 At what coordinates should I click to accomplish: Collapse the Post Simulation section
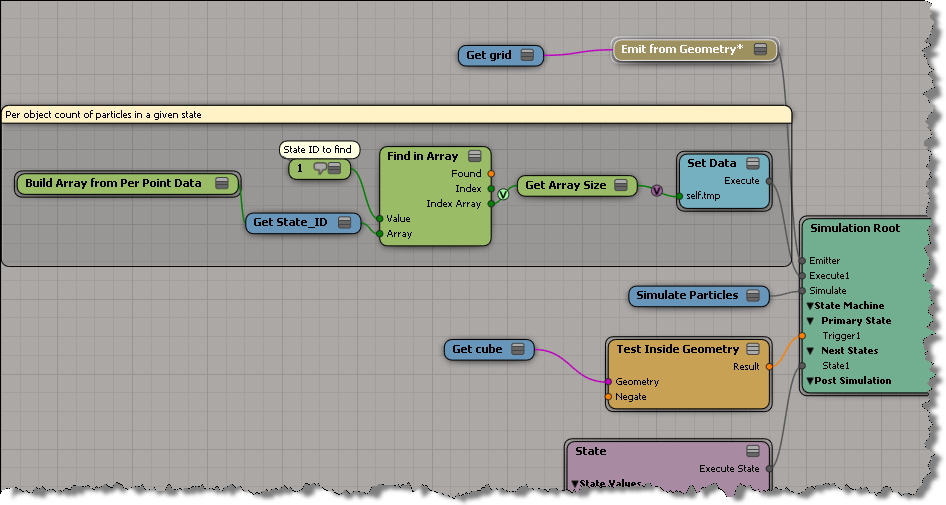811,381
